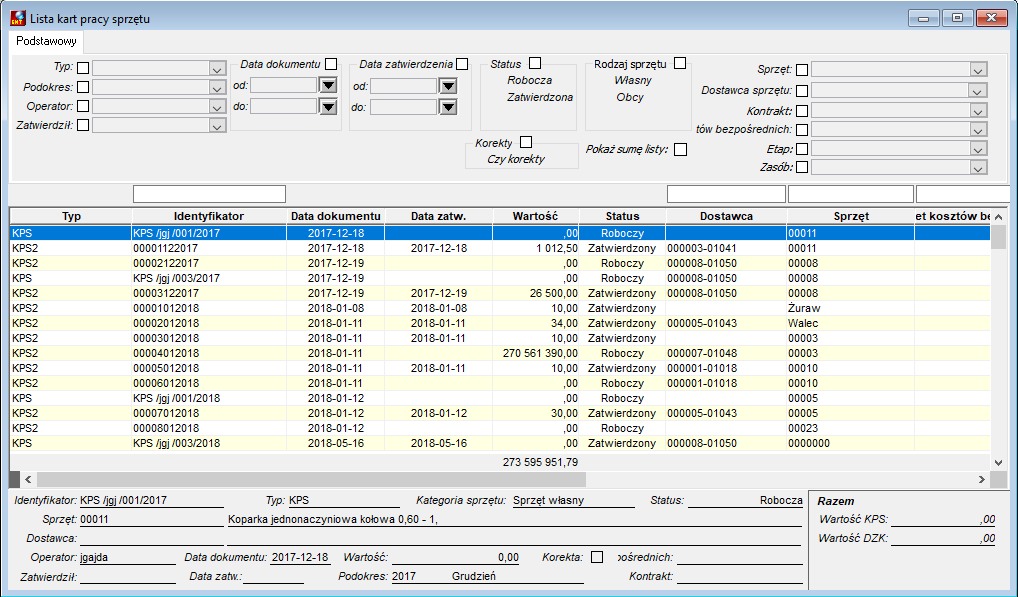The height and width of the screenshot is (597, 1018).
Task: Open the 'do' calendar under Data dokumentu
Action: [329, 106]
